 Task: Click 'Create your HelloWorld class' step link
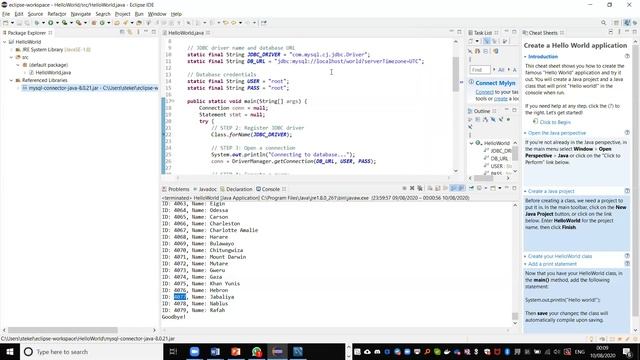click(560, 256)
